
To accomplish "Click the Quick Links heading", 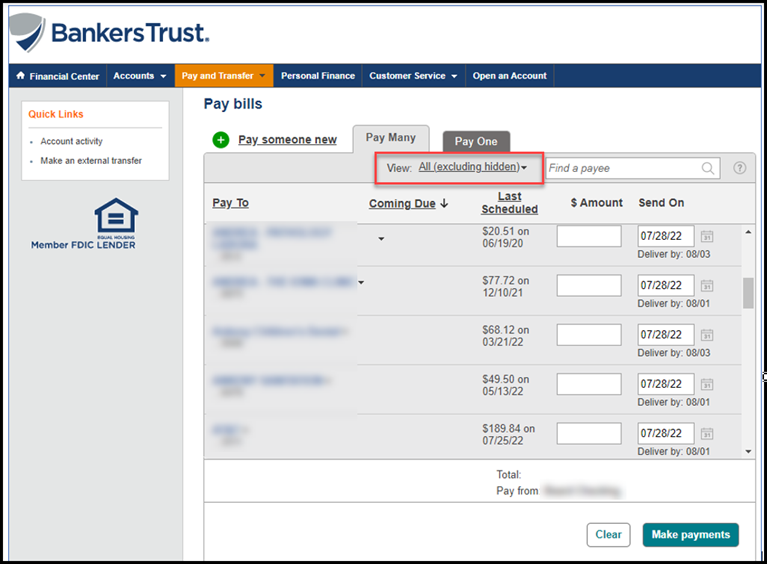I will coord(55,114).
